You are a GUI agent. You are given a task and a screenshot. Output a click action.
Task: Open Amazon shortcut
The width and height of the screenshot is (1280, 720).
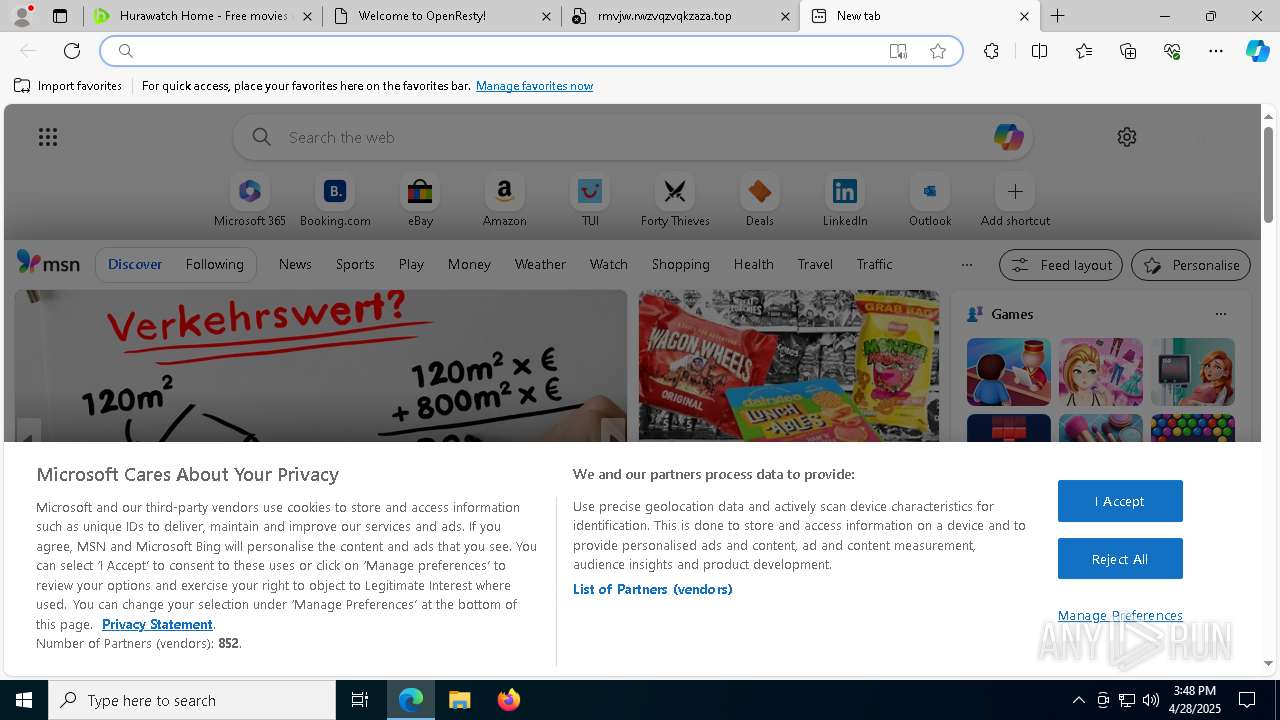[x=504, y=201]
